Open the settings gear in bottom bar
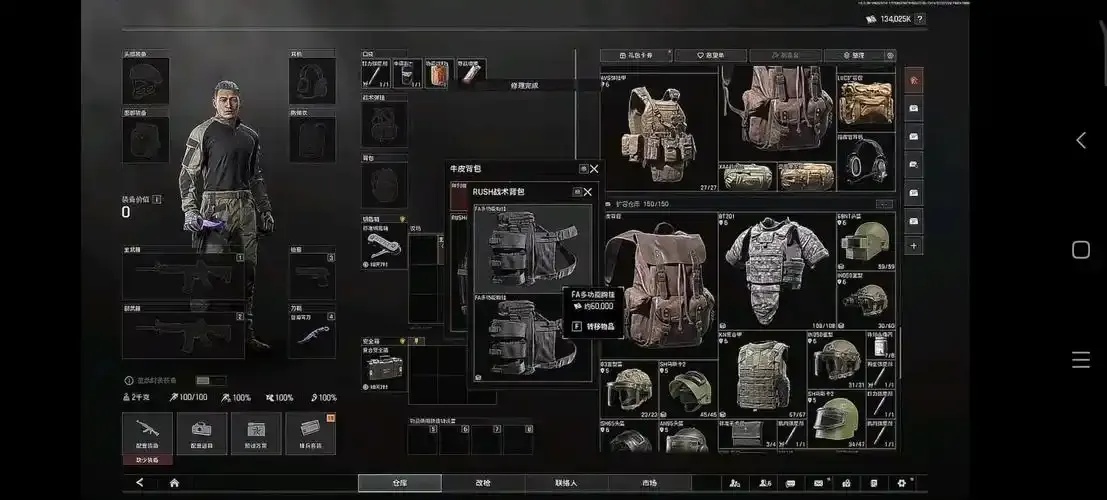1107x500 pixels. (x=902, y=483)
